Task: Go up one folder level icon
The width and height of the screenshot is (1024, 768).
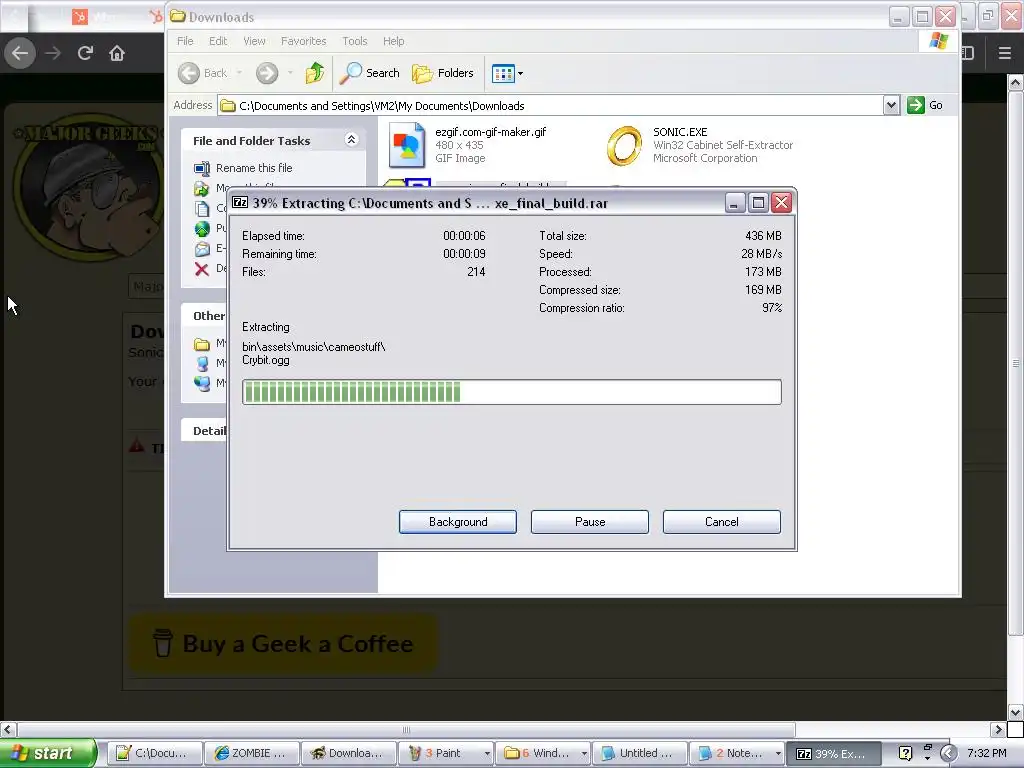Action: click(x=315, y=73)
